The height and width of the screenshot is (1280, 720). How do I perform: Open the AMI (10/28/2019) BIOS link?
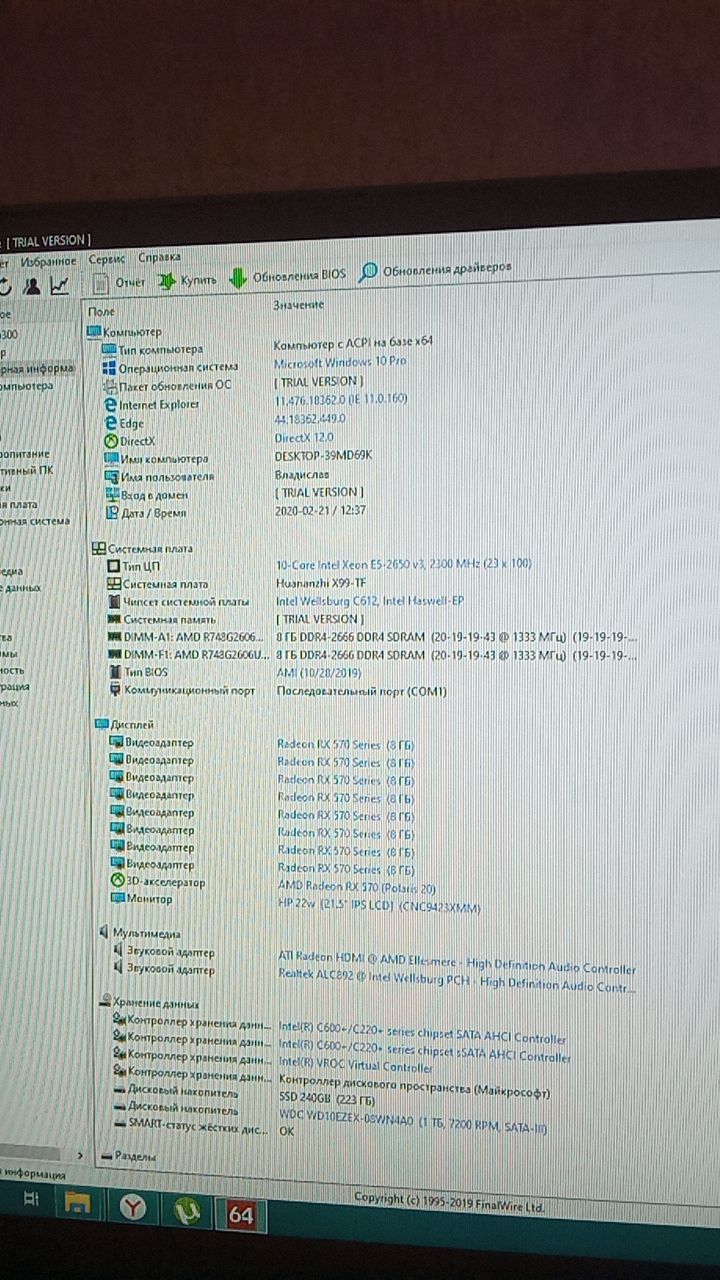tap(317, 674)
